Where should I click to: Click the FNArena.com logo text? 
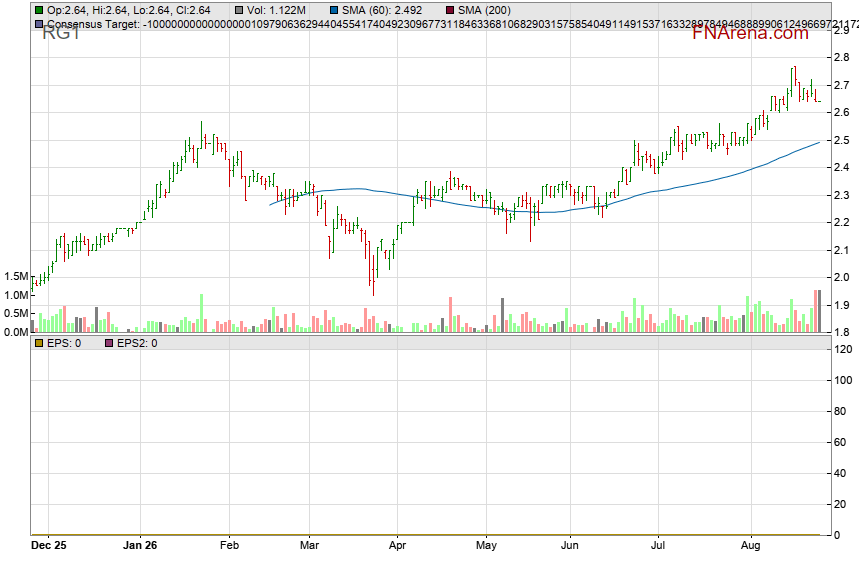tap(750, 33)
